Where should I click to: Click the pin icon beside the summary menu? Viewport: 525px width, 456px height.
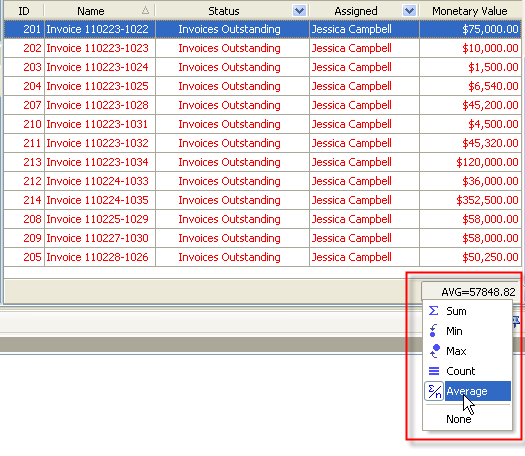pos(516,322)
